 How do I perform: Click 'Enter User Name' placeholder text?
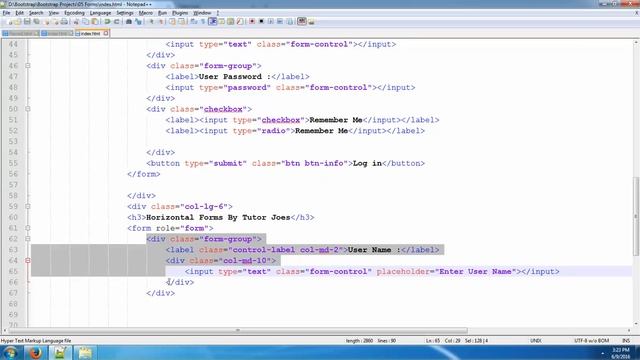tap(476, 271)
